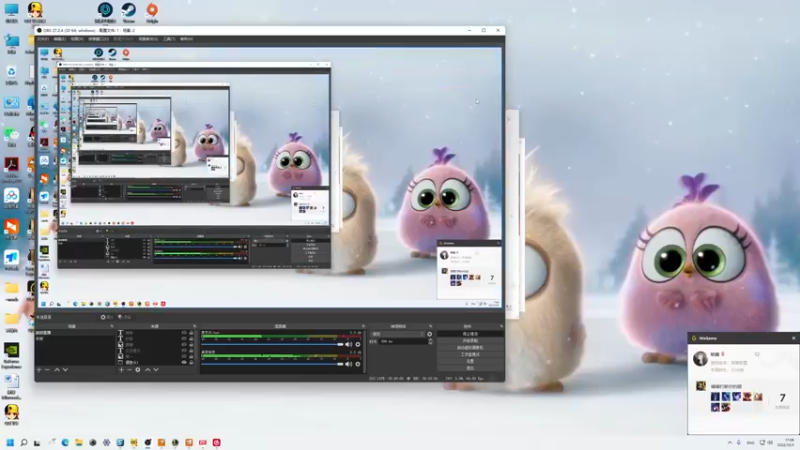
Task: Hide the top source row with its eye icon
Action: 184,333
